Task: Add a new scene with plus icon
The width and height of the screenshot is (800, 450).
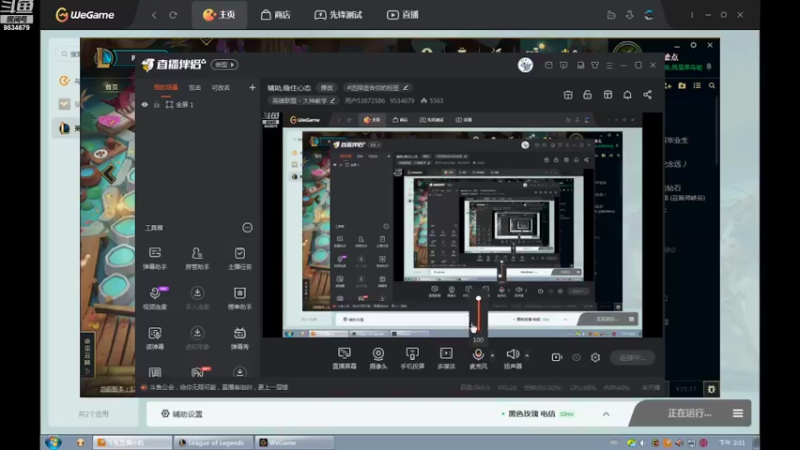Action: [252, 88]
